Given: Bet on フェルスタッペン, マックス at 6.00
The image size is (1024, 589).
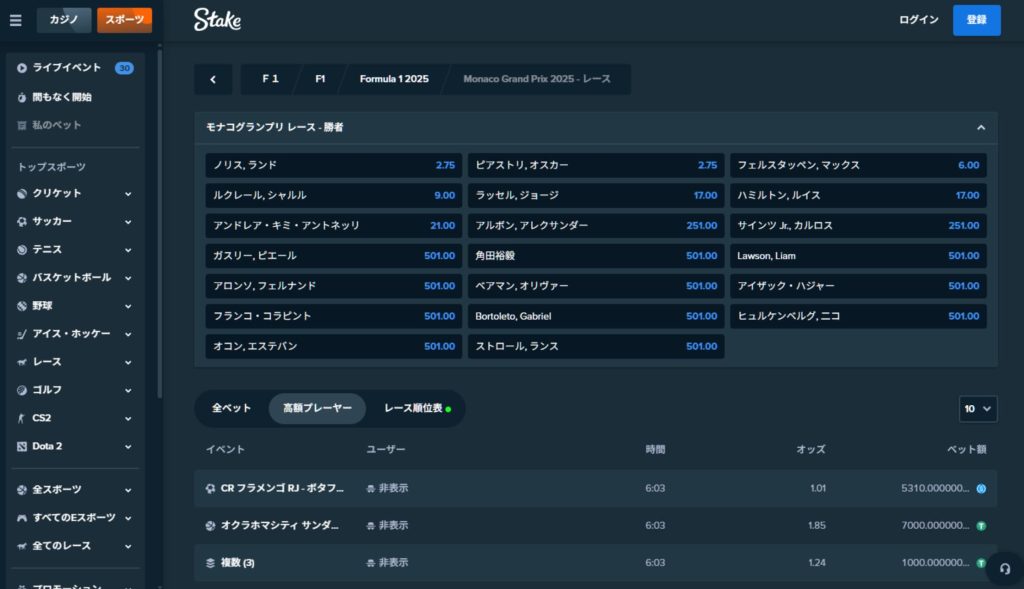Looking at the screenshot, I should coord(858,166).
